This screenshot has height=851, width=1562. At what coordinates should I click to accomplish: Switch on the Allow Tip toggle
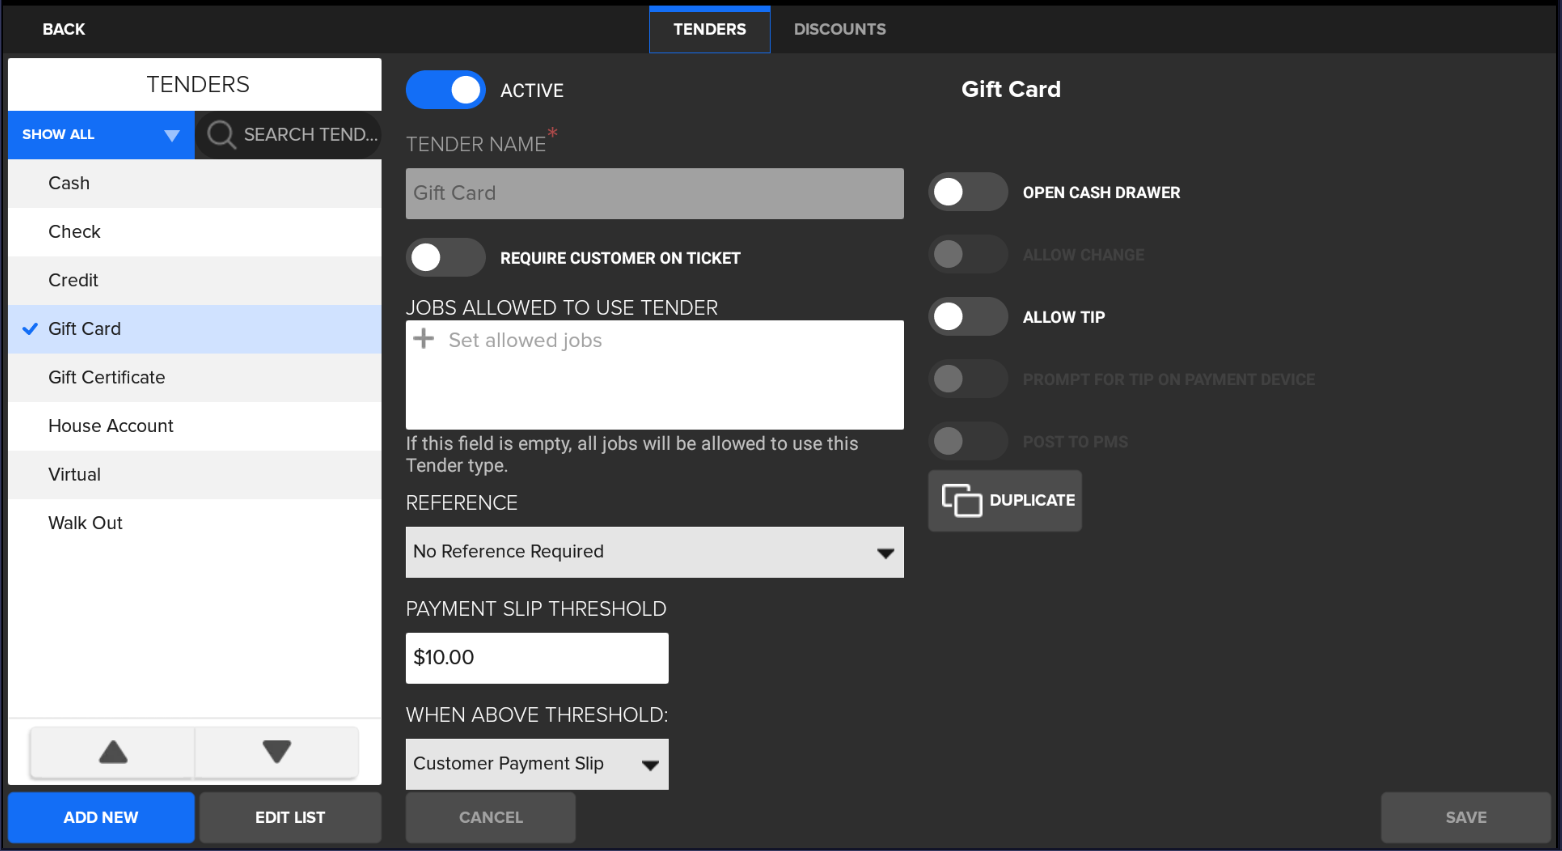967,317
